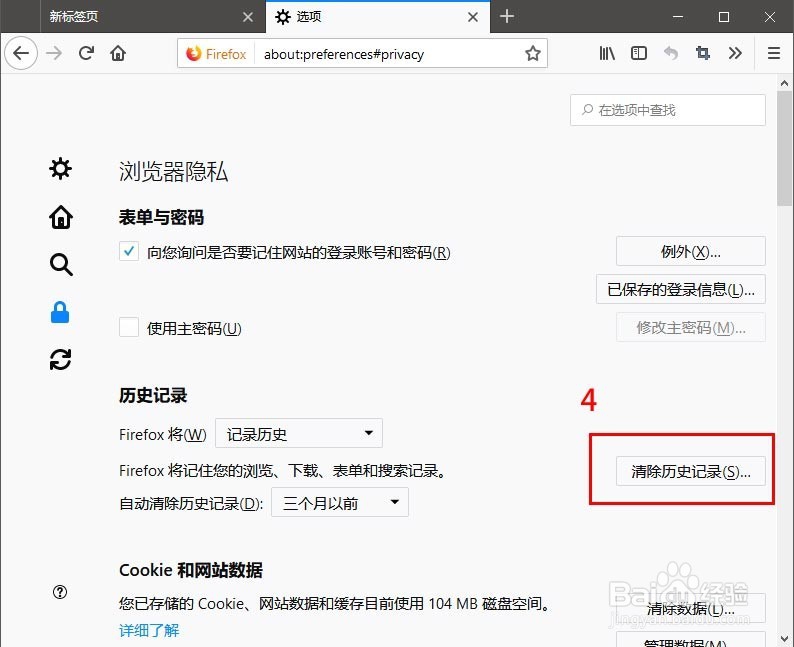This screenshot has width=794, height=647.
Task: Open the Firefox hamburger menu
Action: pyautogui.click(x=773, y=53)
